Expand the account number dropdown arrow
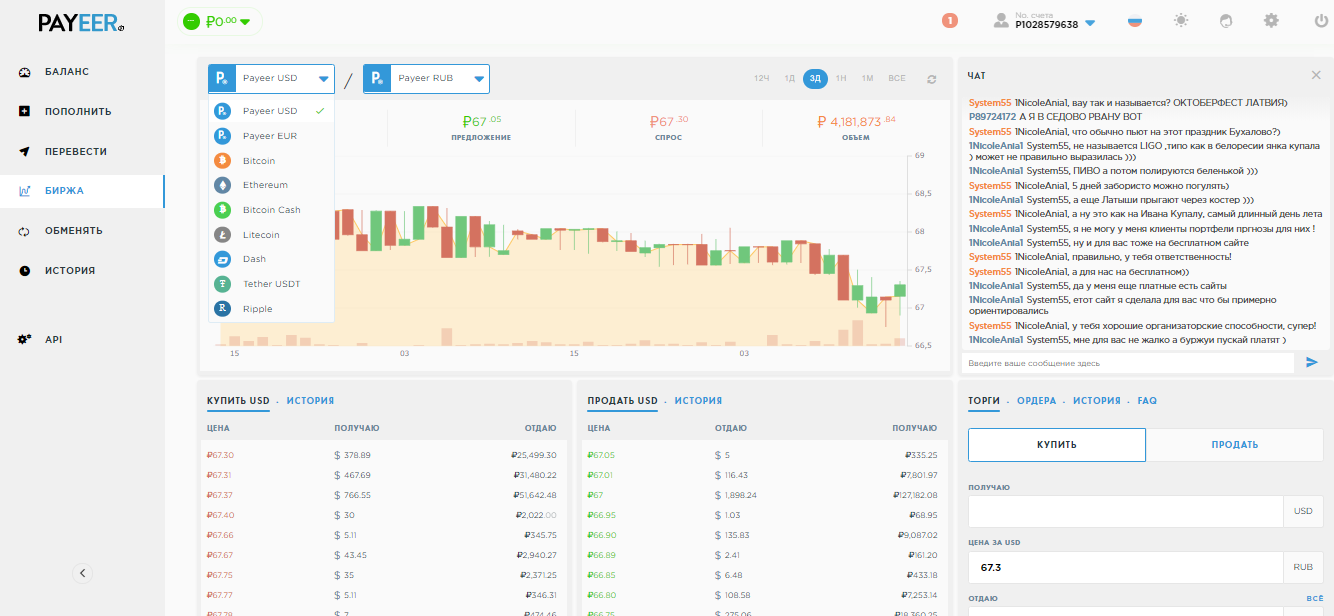 point(1090,24)
